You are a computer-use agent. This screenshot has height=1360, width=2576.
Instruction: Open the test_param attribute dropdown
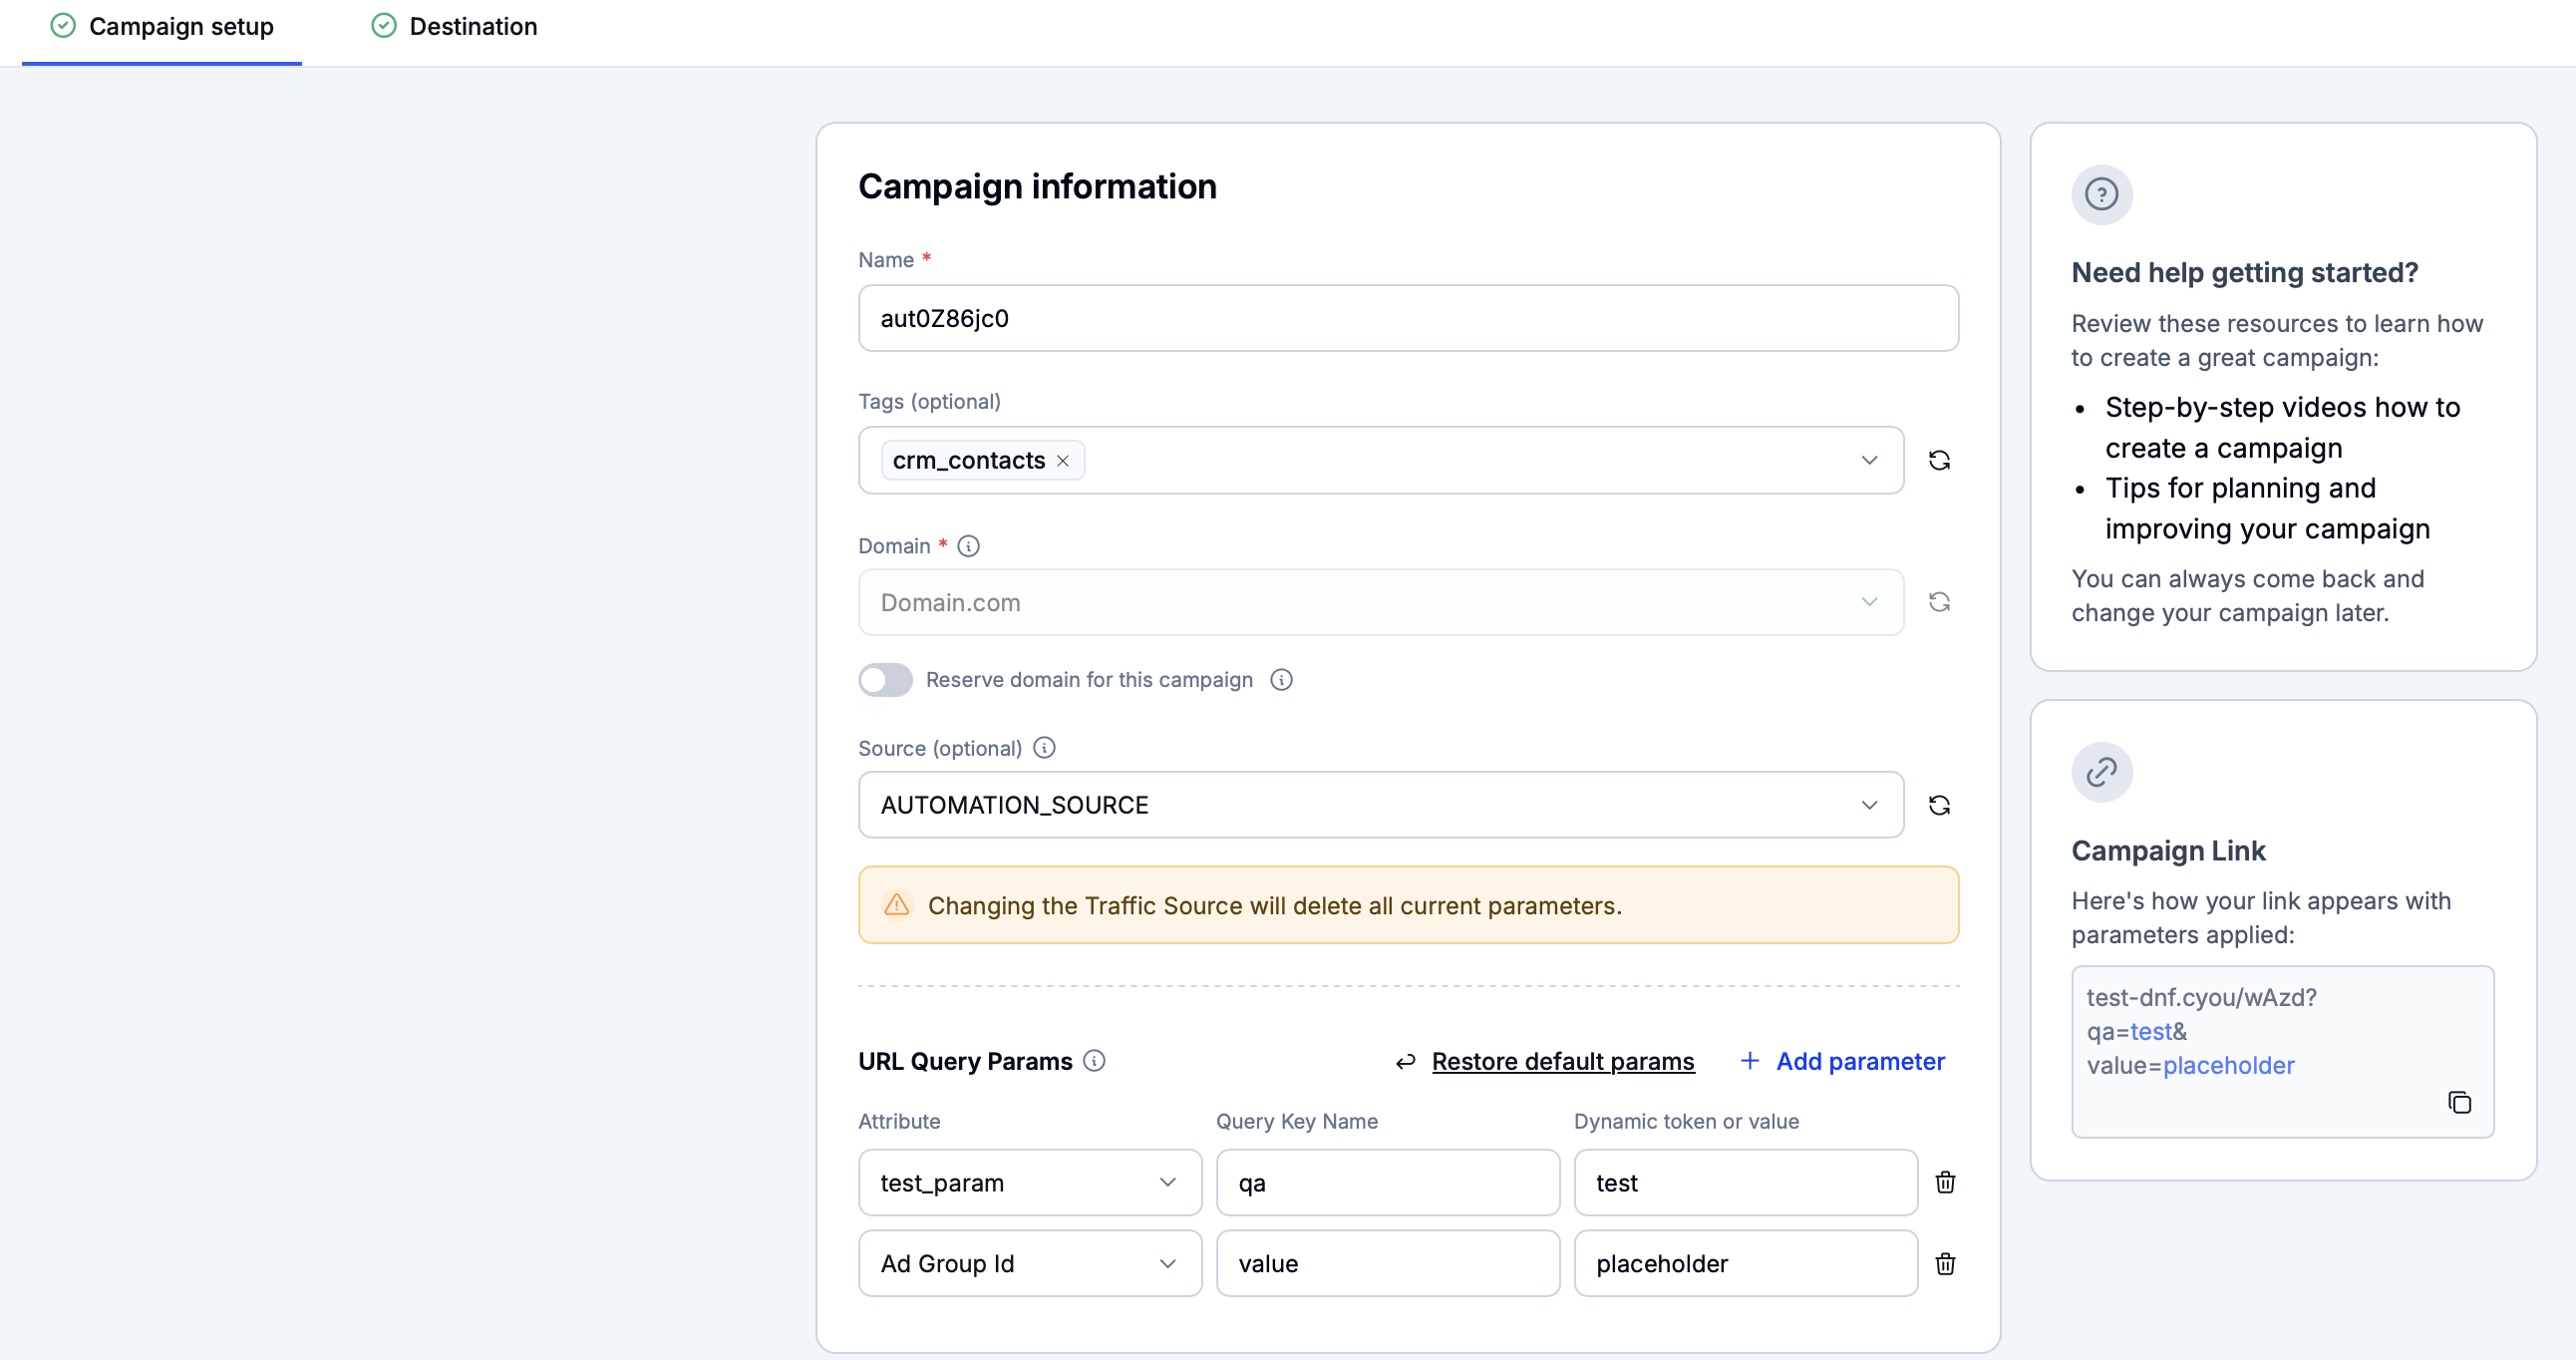pyautogui.click(x=1030, y=1183)
